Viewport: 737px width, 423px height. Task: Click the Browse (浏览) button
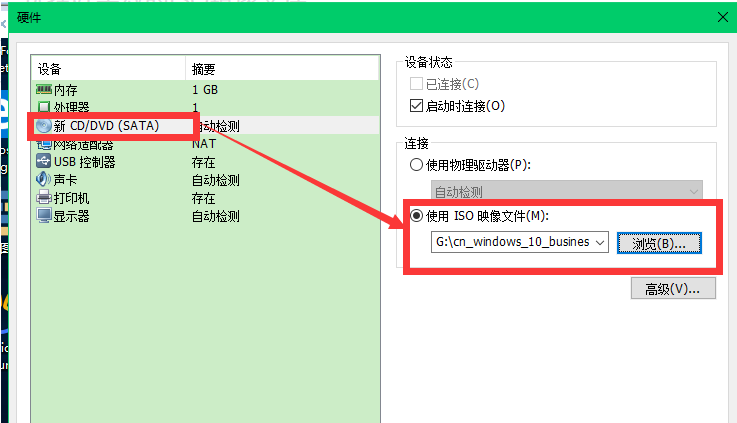pos(659,243)
